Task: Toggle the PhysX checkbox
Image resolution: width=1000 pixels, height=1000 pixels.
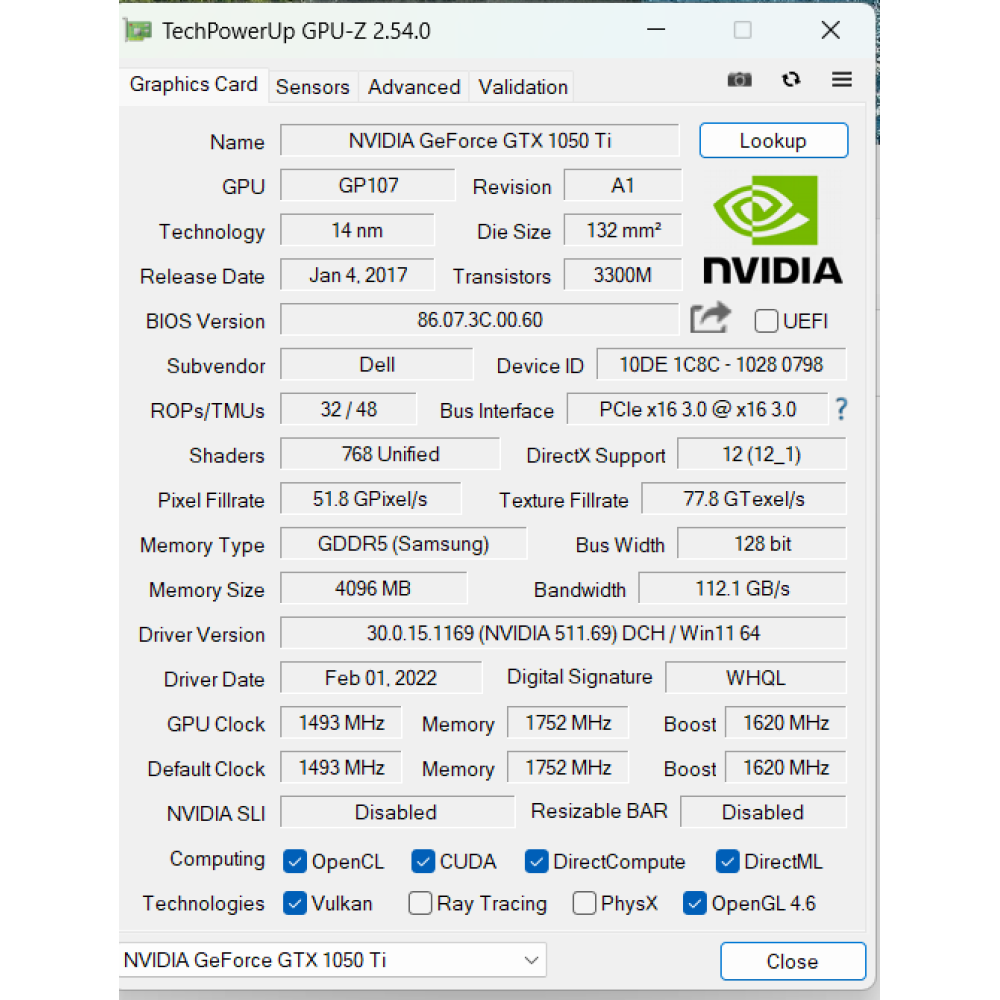Action: 584,903
